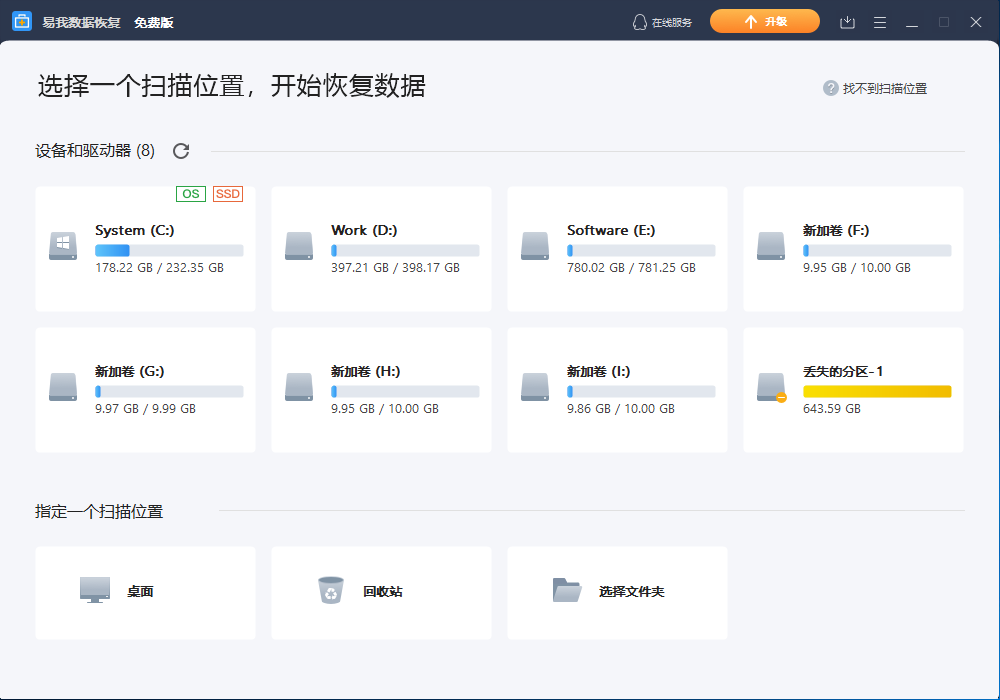Screen dimensions: 1000x700
Task: Open the online service headset icon
Action: (x=639, y=22)
